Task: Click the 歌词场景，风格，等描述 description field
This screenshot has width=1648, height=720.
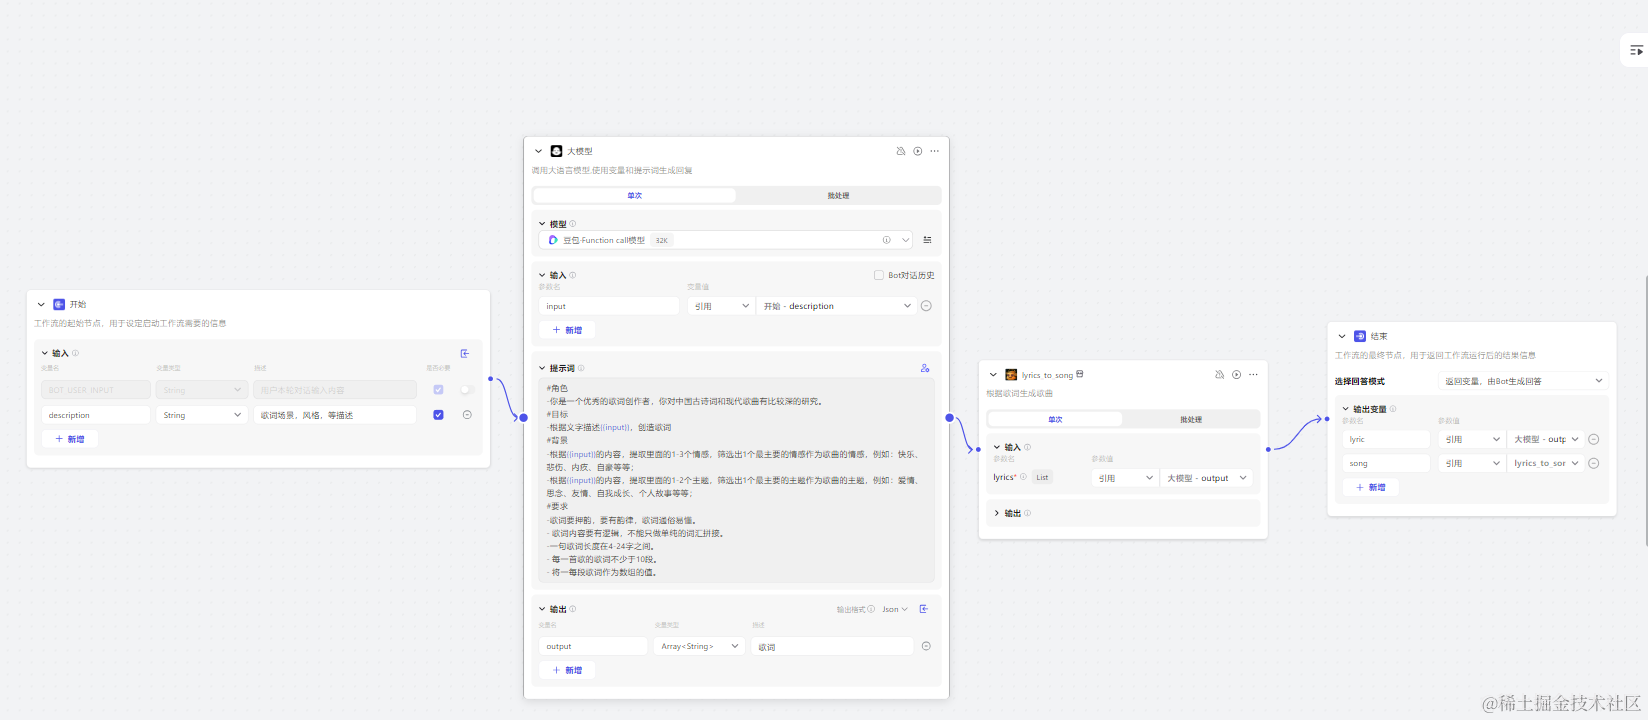Action: [x=335, y=415]
